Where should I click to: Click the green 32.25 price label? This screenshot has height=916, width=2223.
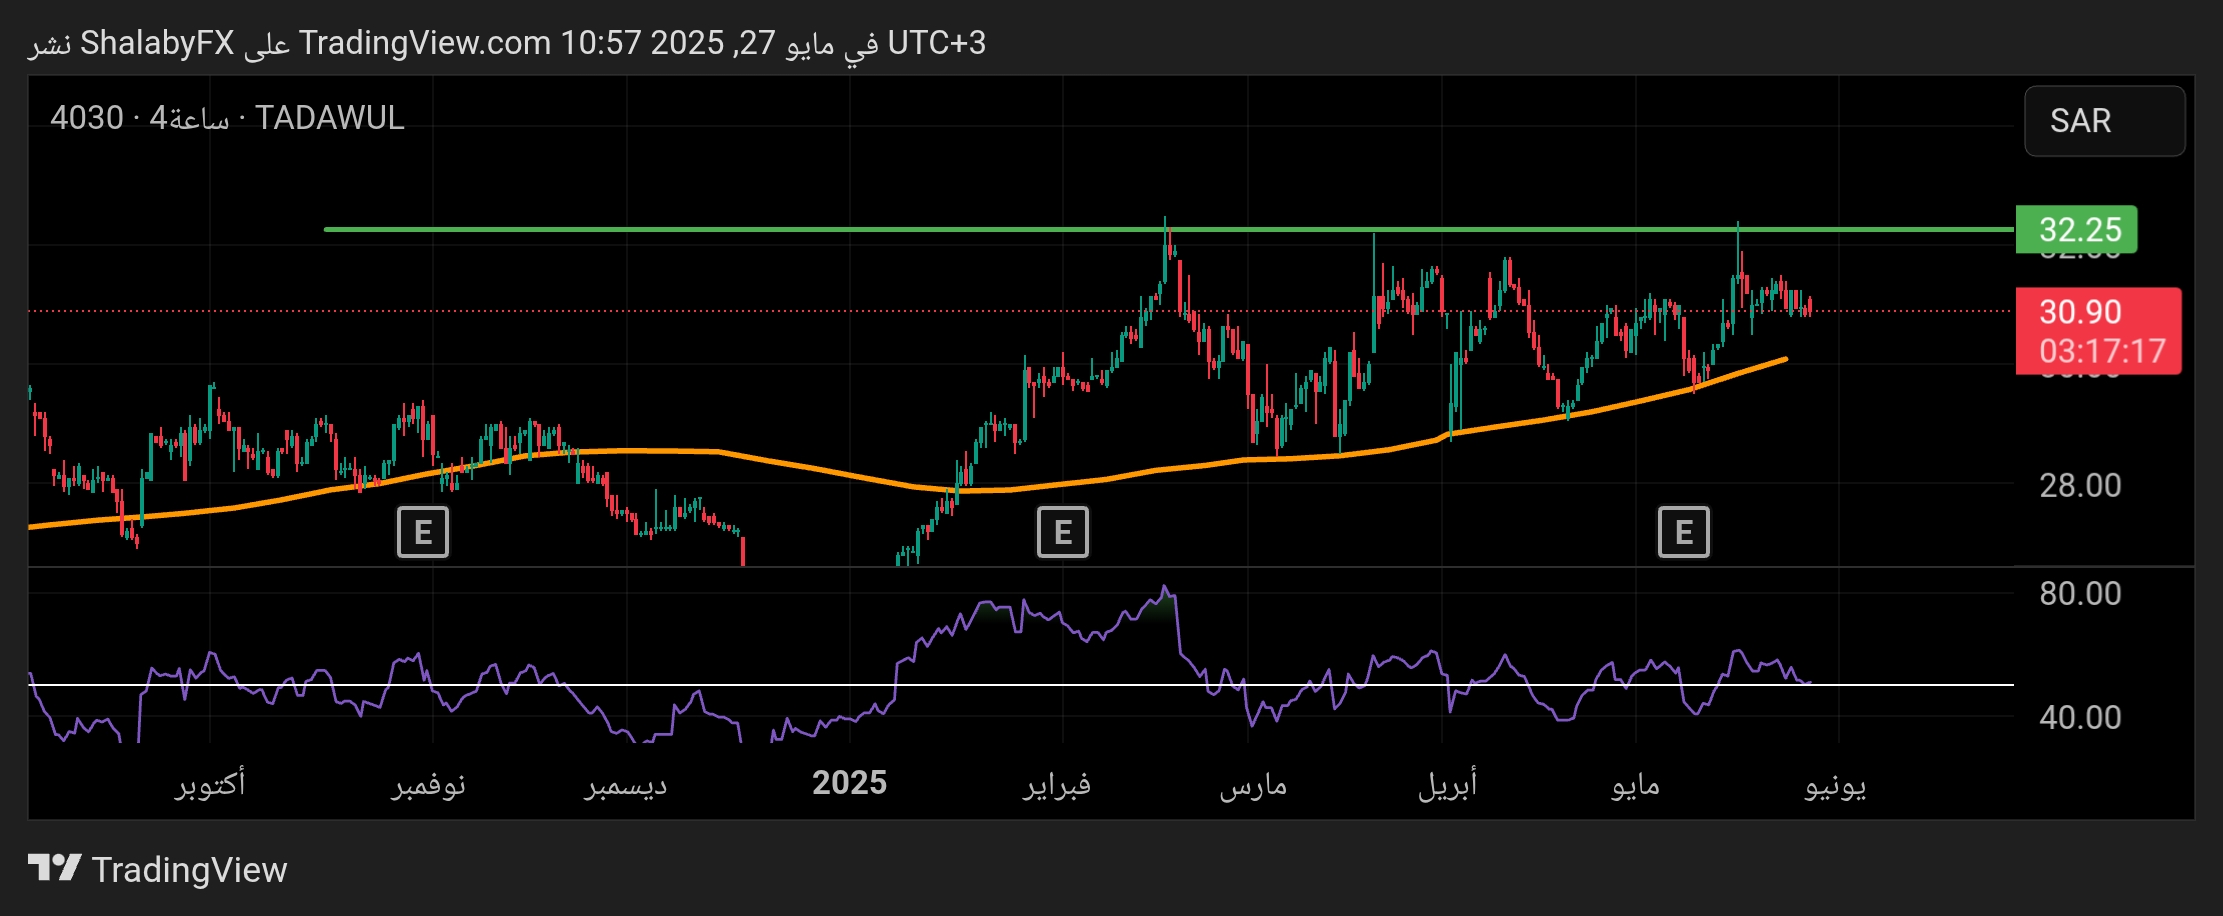[2076, 229]
